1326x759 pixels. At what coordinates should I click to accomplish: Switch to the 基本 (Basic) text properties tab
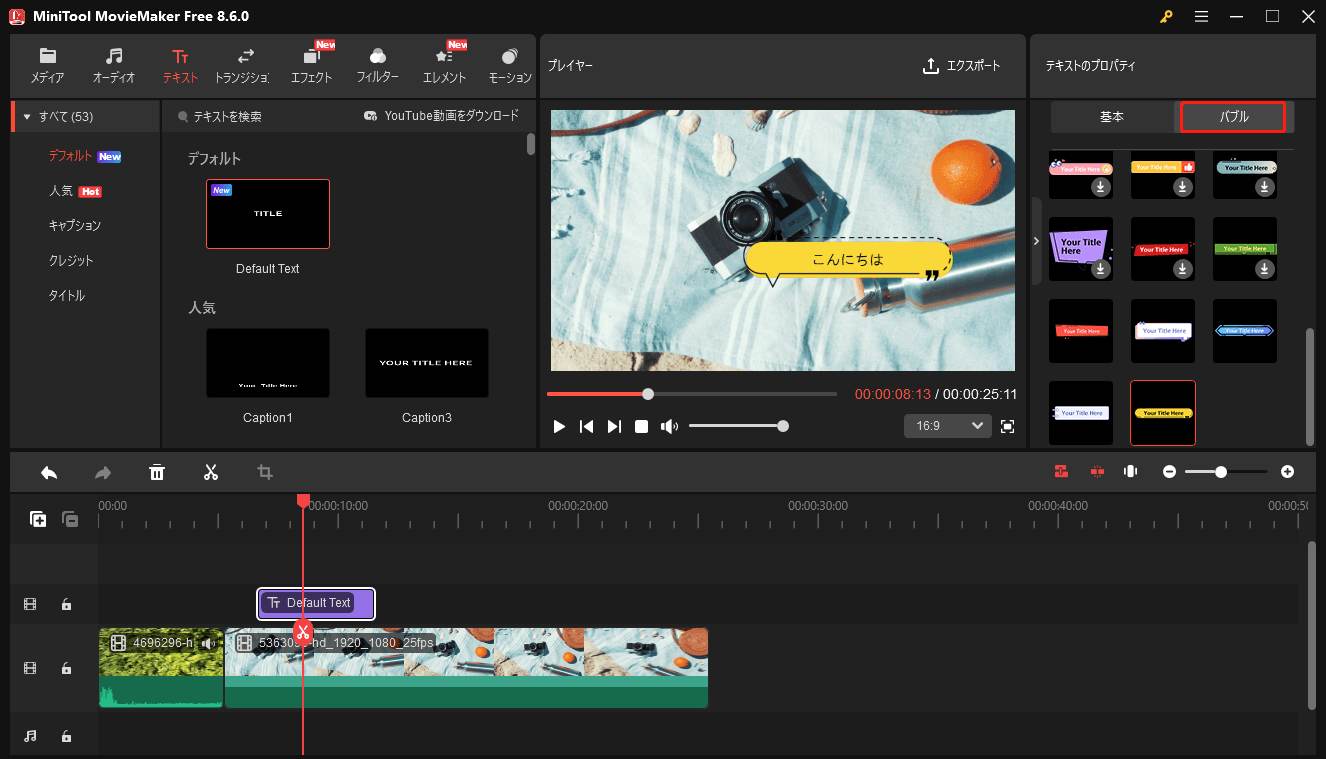click(1111, 116)
